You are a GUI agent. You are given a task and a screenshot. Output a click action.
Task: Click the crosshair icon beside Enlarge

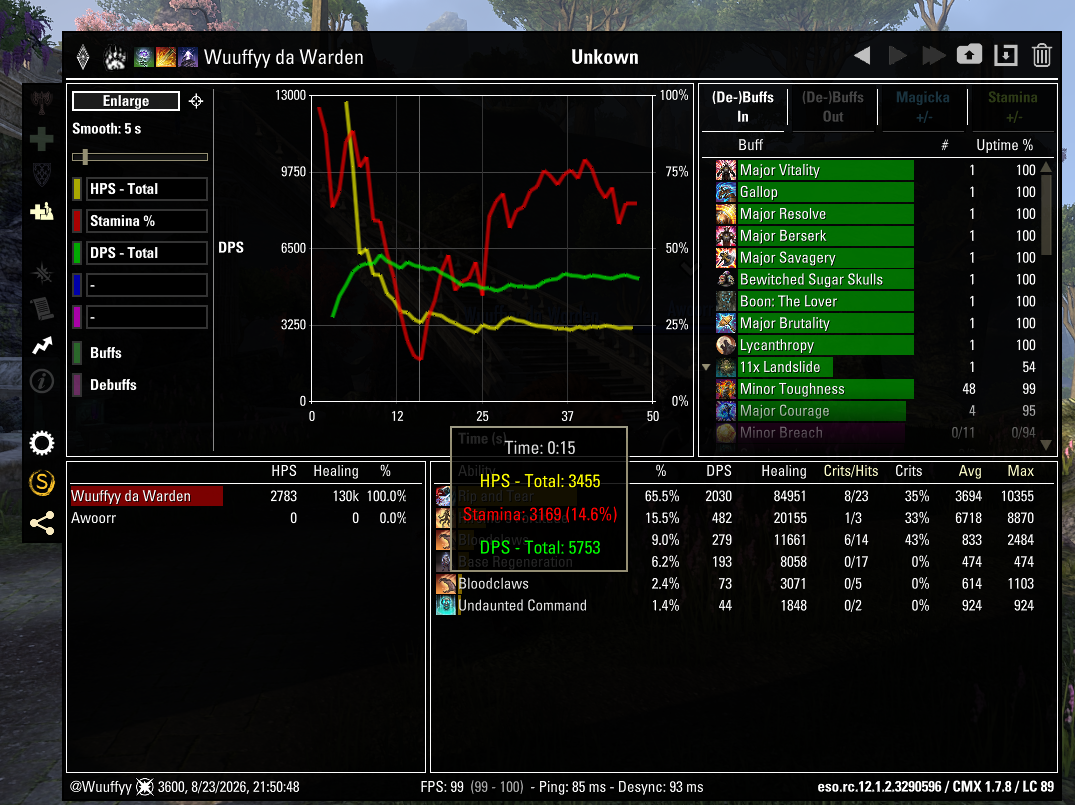196,101
